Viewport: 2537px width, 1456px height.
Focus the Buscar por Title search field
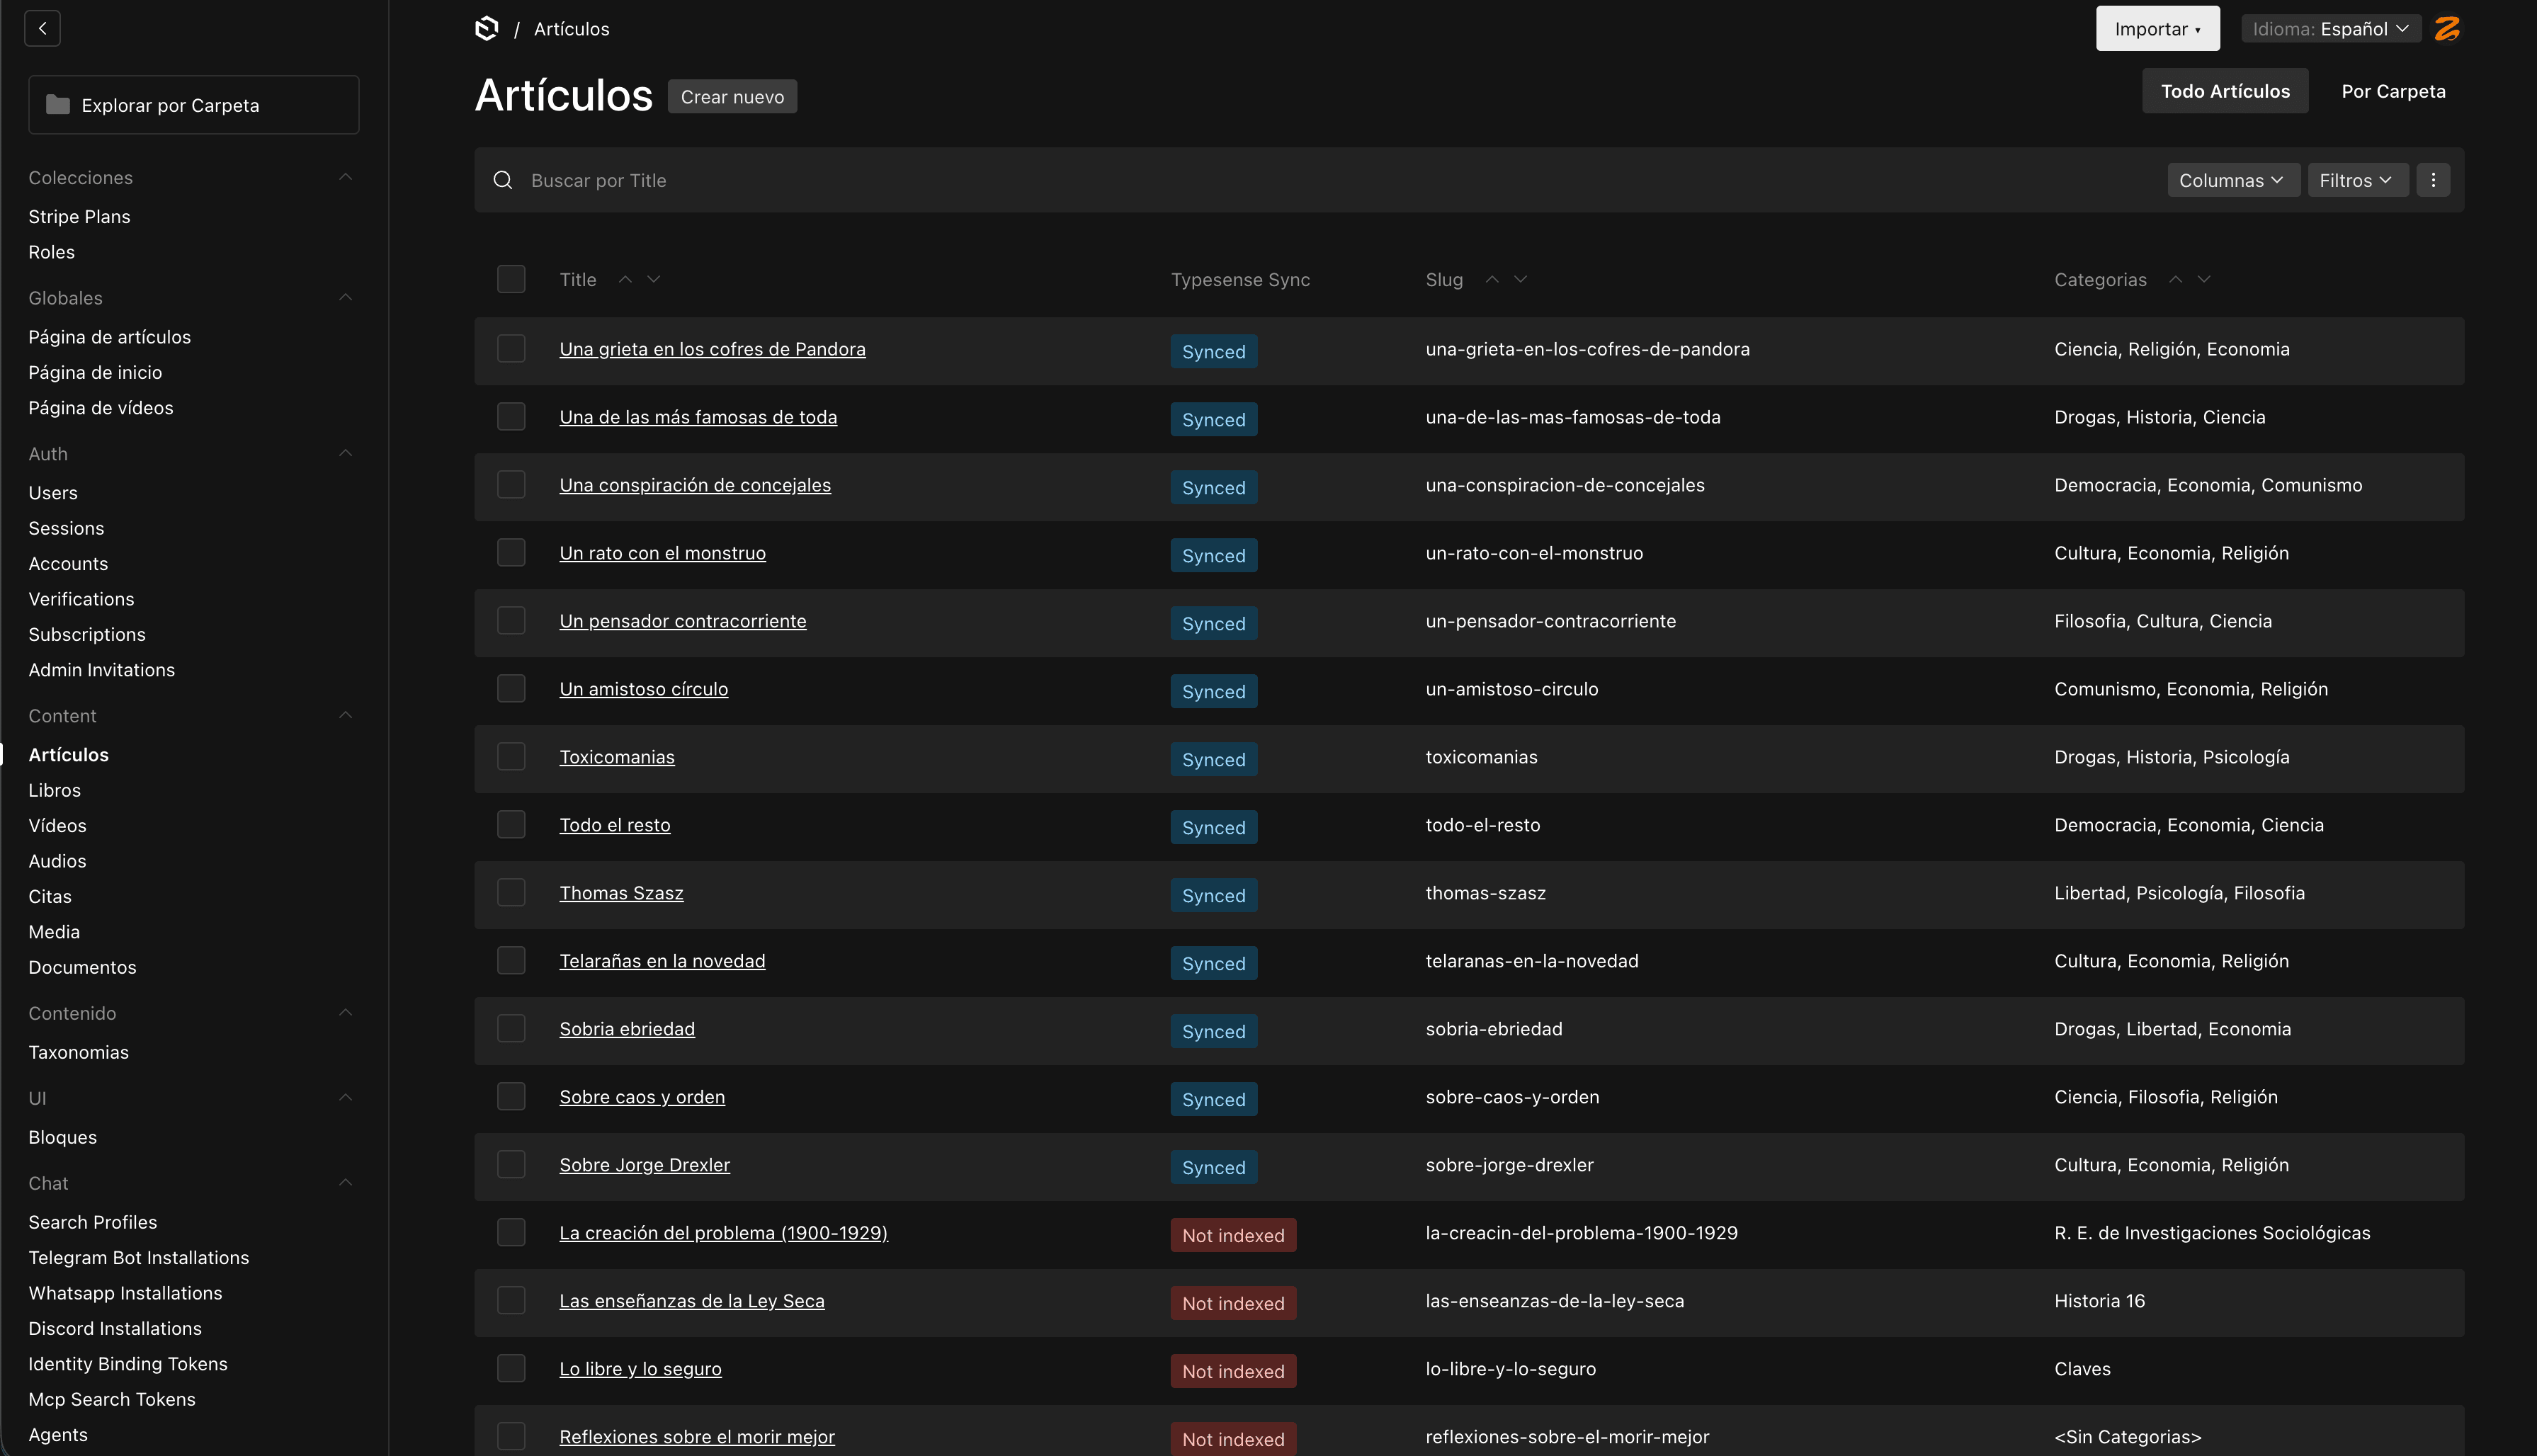(1340, 180)
